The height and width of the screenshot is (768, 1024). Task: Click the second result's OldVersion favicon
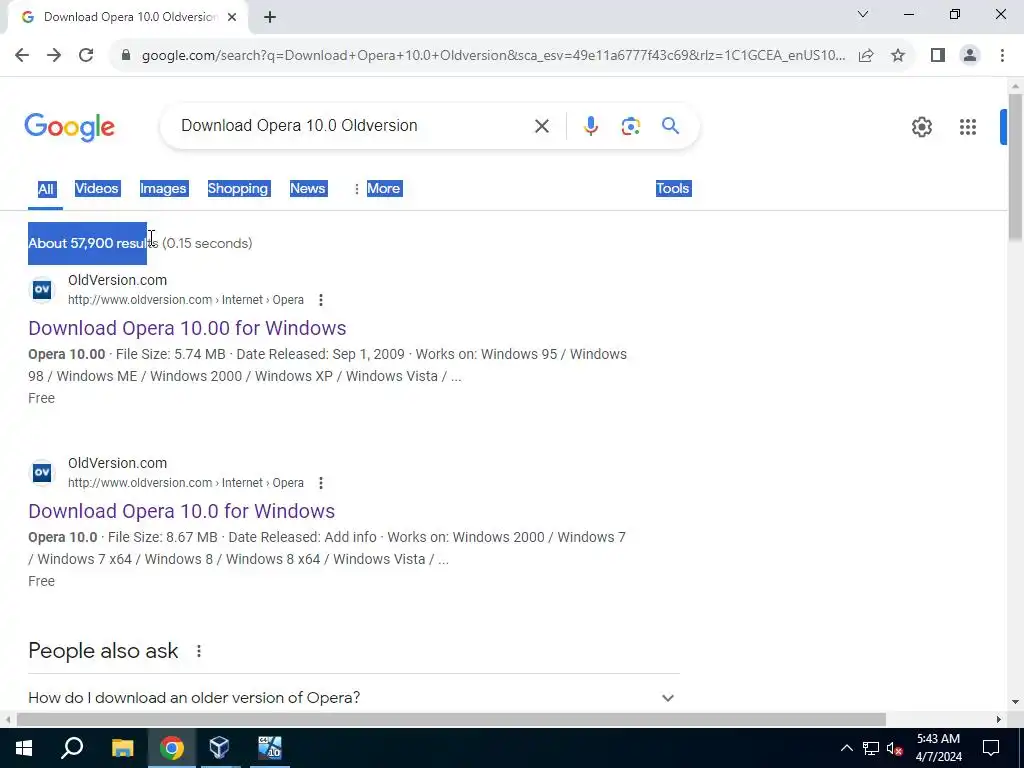coord(42,472)
